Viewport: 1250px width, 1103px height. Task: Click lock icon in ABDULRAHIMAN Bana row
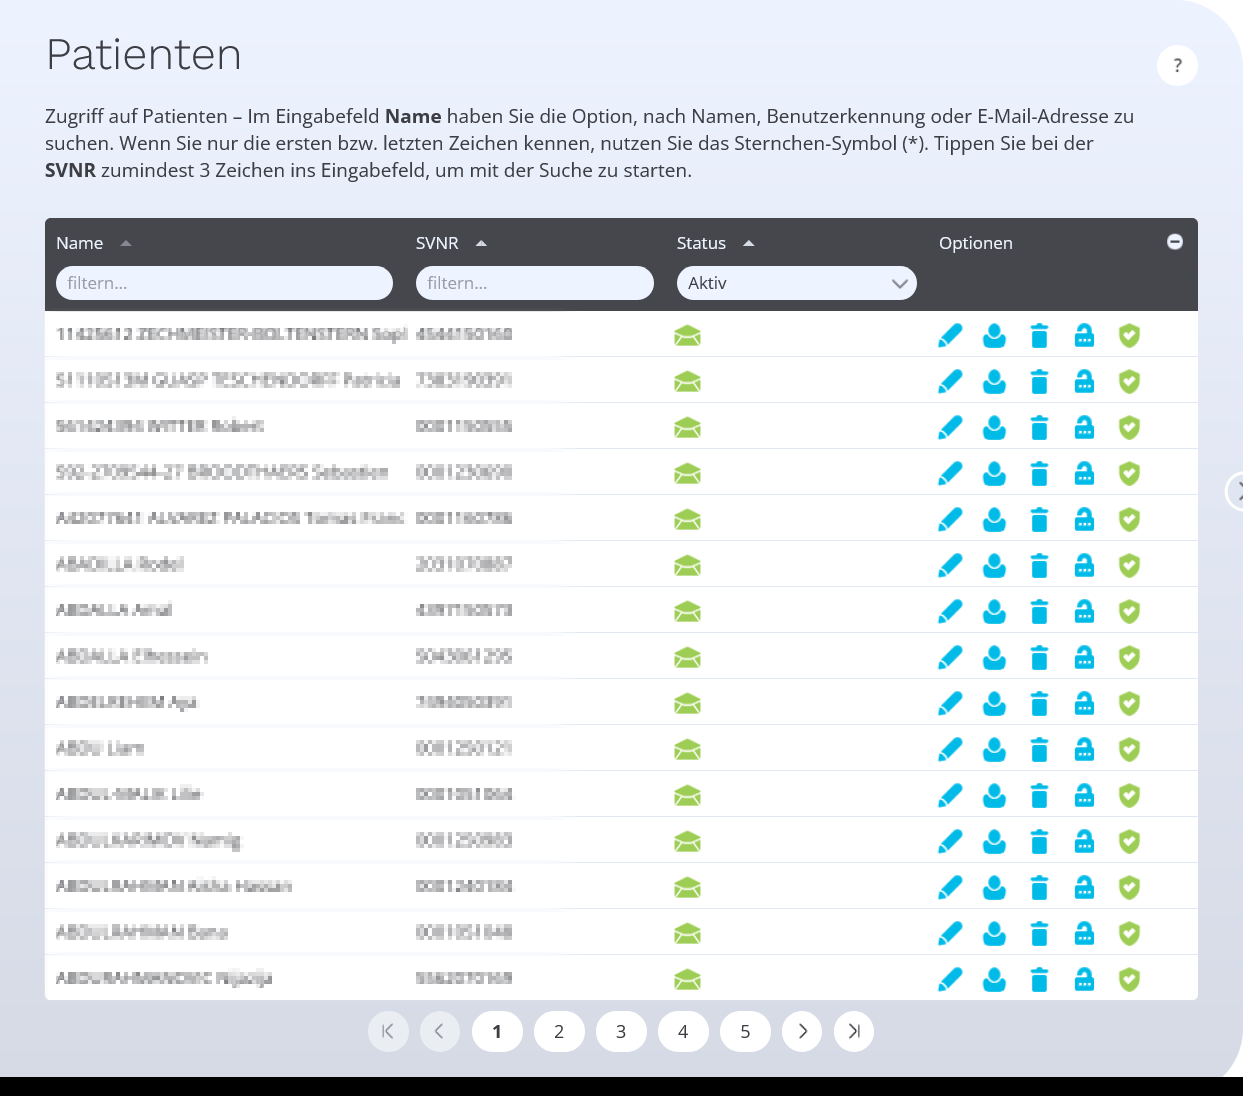coord(1084,934)
